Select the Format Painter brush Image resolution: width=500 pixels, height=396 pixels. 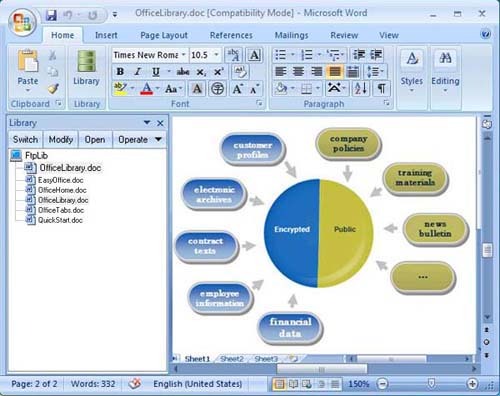pyautogui.click(x=53, y=88)
